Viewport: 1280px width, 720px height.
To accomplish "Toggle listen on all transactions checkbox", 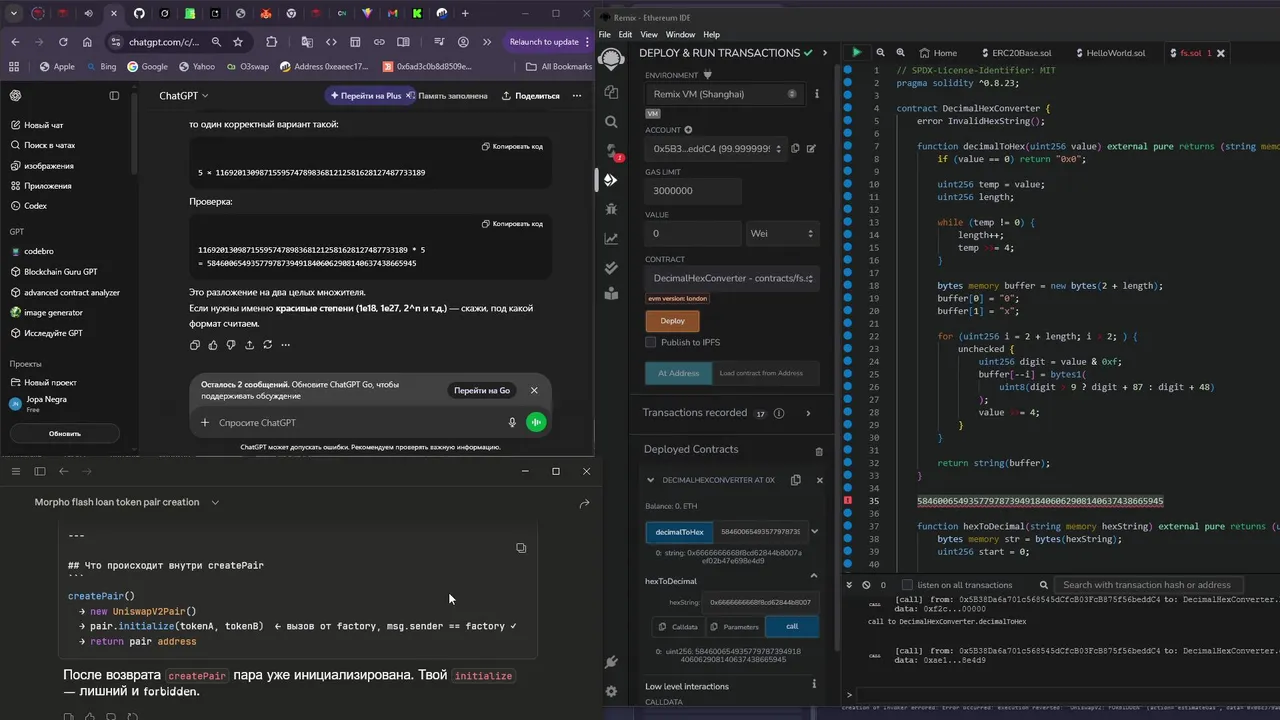I will point(907,585).
